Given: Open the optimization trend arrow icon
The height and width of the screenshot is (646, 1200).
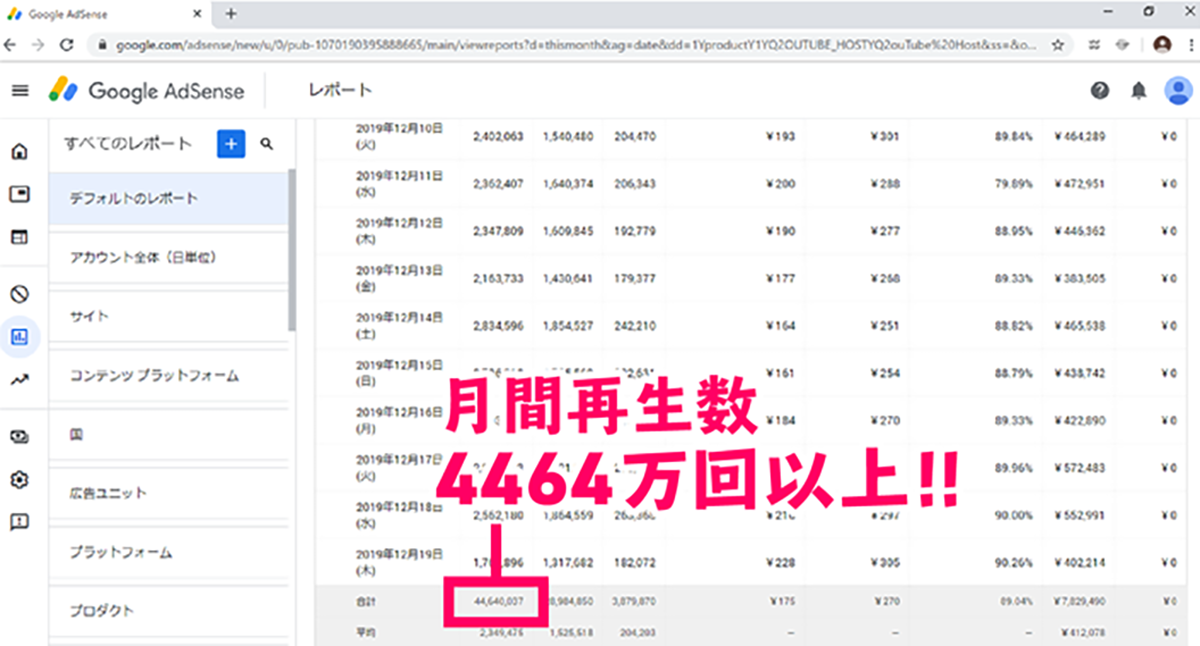Looking at the screenshot, I should 19,380.
